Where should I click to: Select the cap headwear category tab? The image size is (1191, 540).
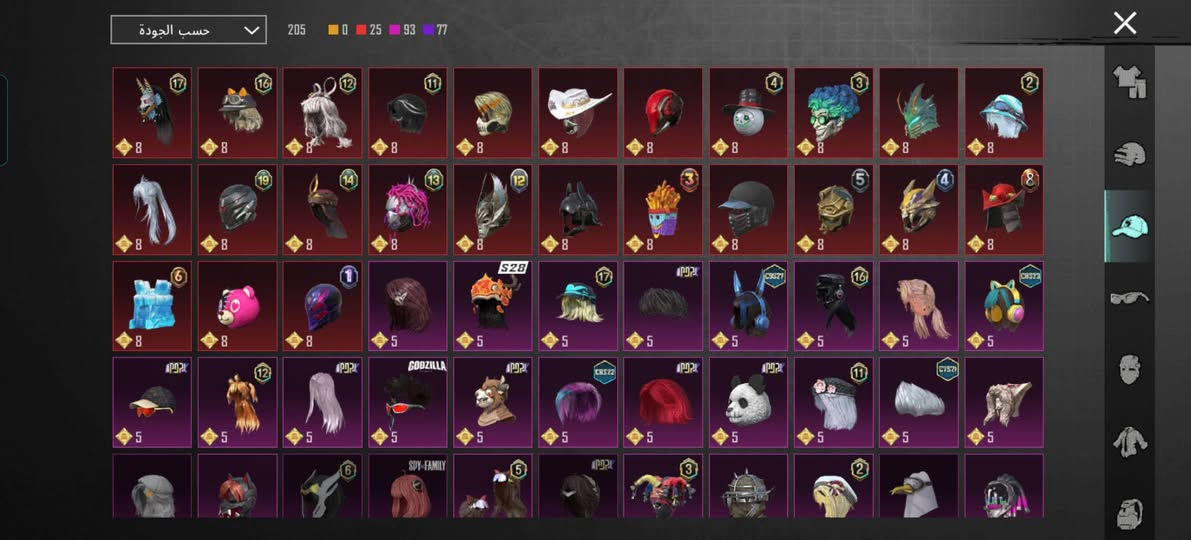[x=1129, y=226]
